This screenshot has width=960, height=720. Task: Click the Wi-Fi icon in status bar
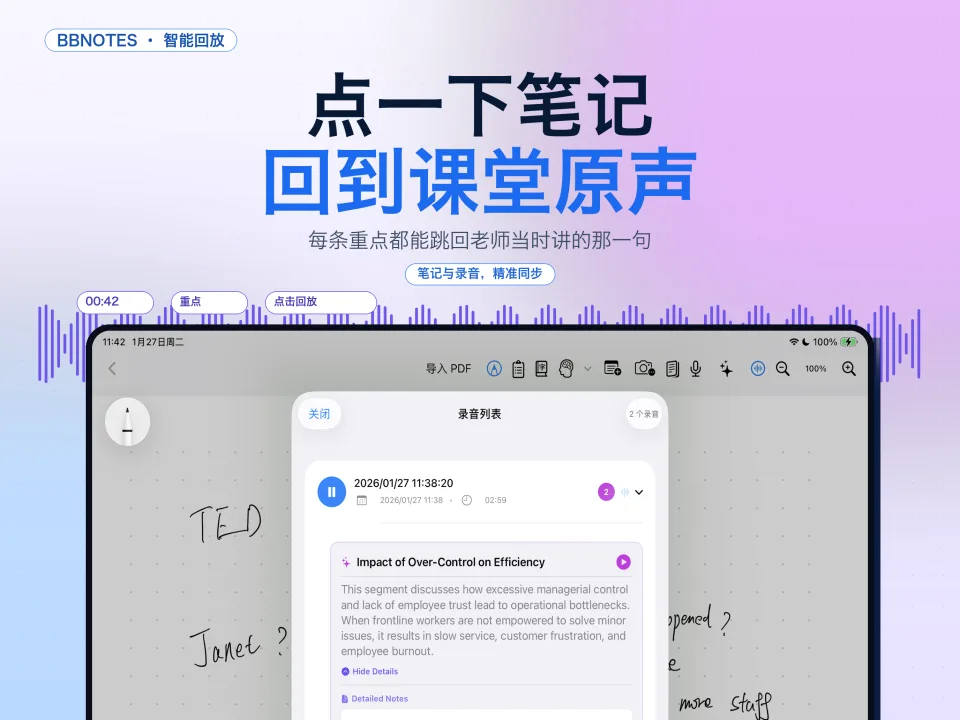[793, 342]
